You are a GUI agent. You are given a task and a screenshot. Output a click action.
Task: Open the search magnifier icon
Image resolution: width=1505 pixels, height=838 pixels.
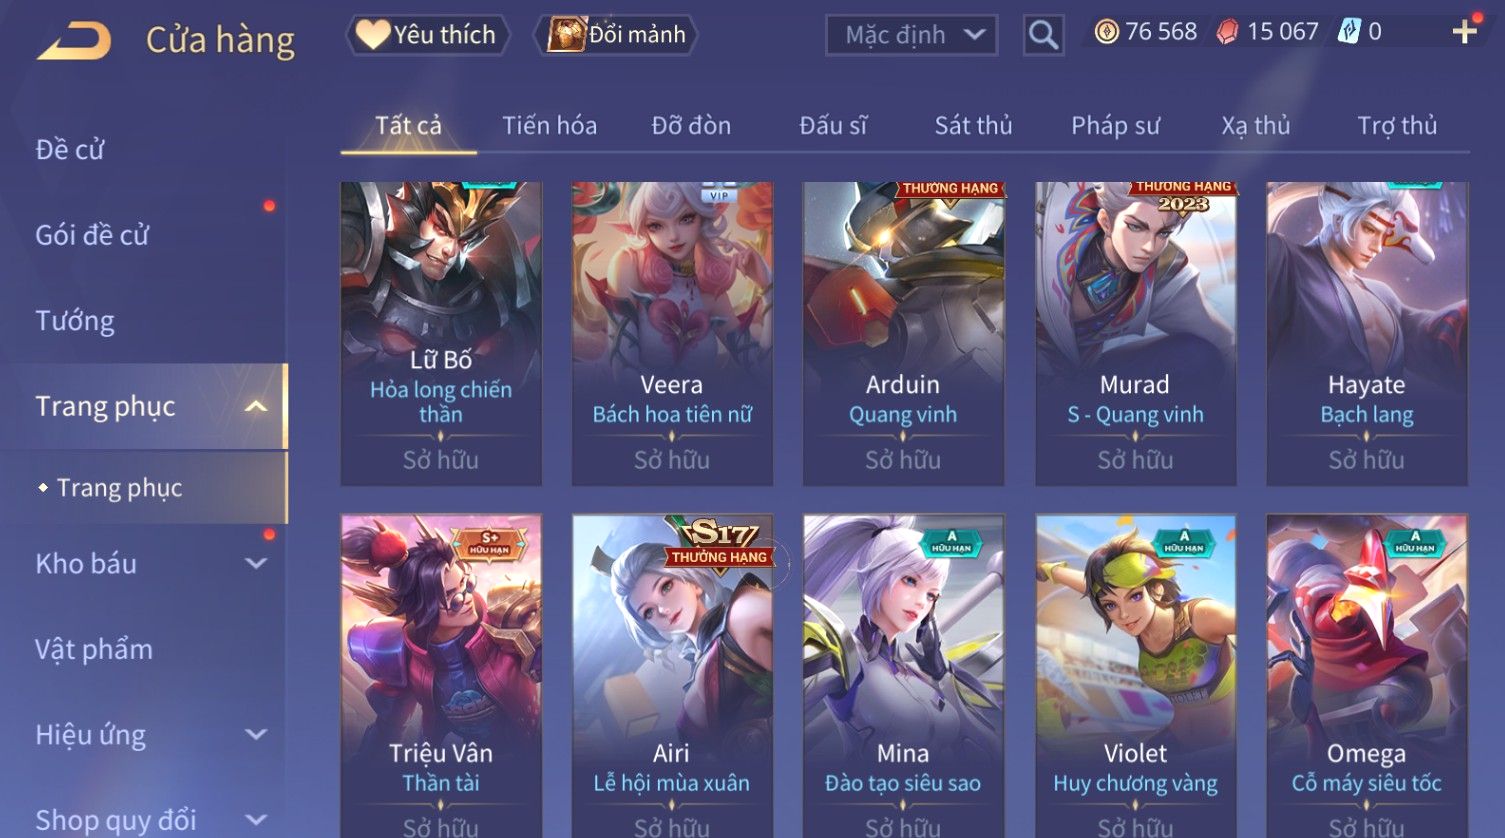[x=1043, y=35]
